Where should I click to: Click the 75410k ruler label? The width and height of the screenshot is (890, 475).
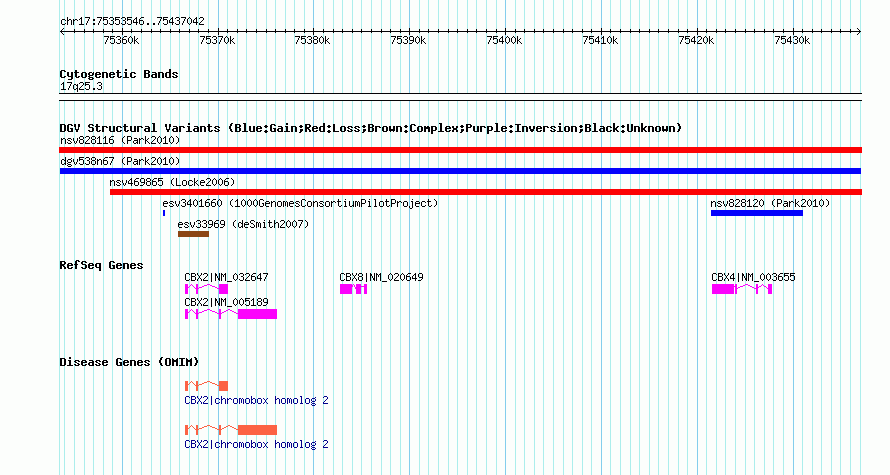[600, 41]
